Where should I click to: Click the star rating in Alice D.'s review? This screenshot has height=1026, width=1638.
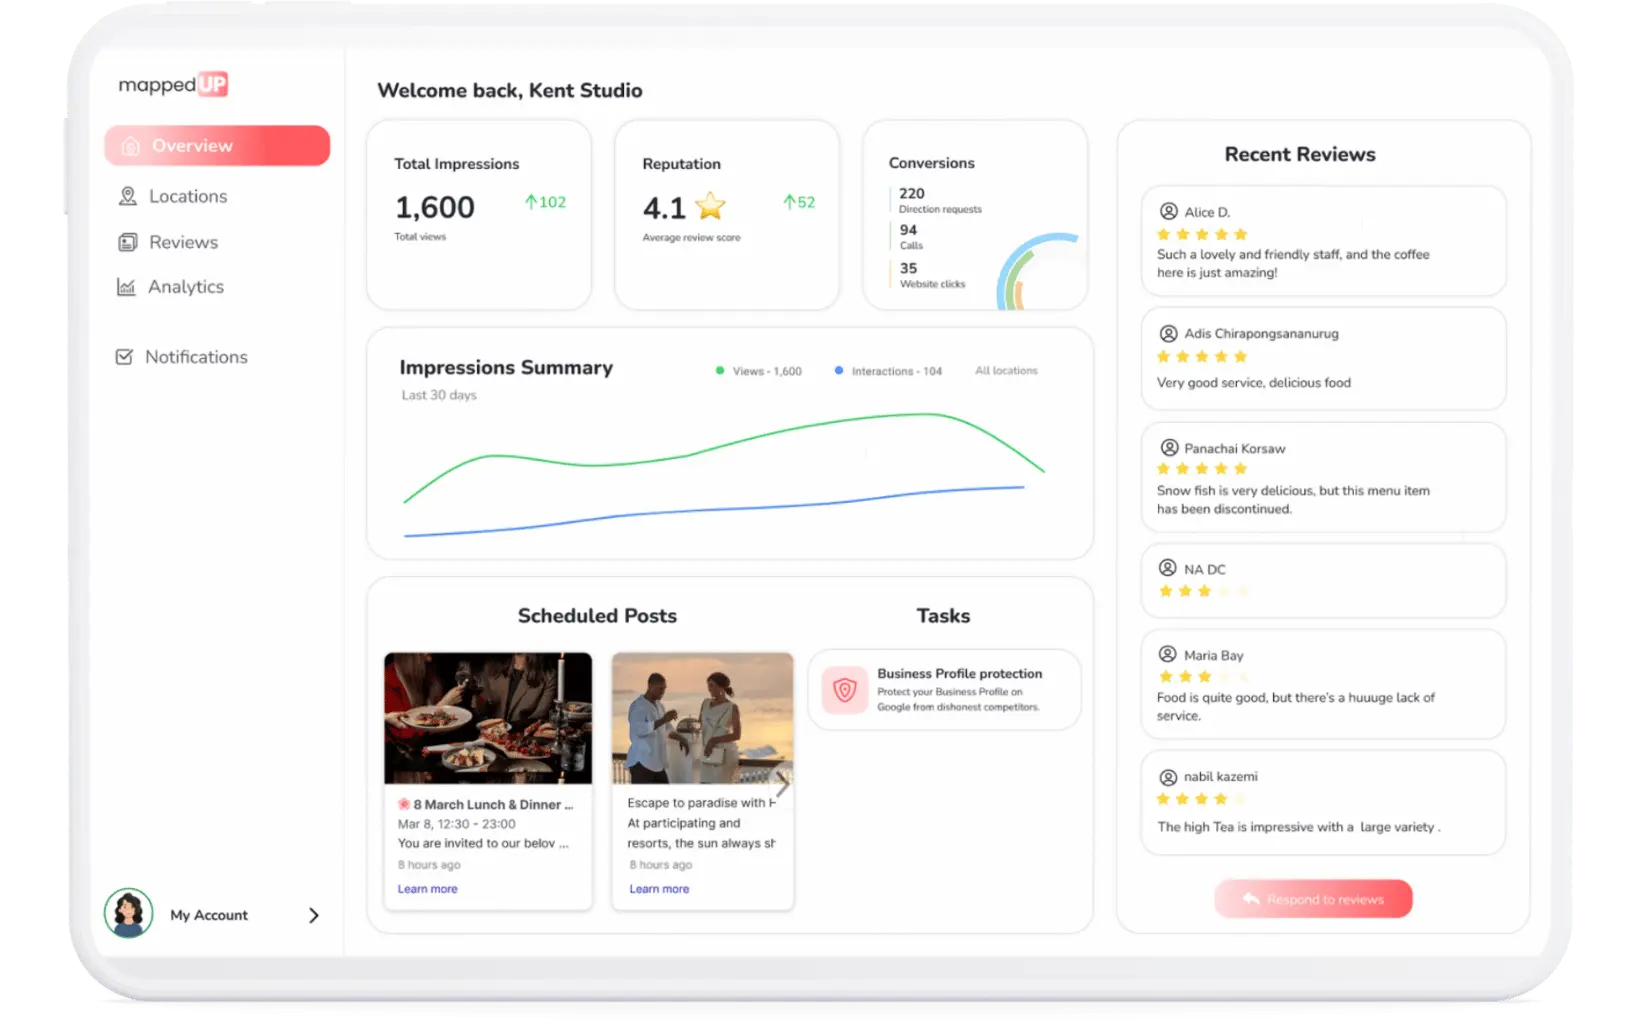pos(1202,235)
